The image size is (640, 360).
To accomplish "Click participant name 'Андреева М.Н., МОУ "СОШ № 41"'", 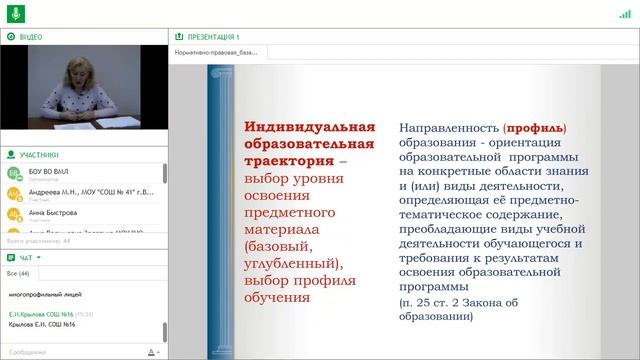I will coord(91,192).
